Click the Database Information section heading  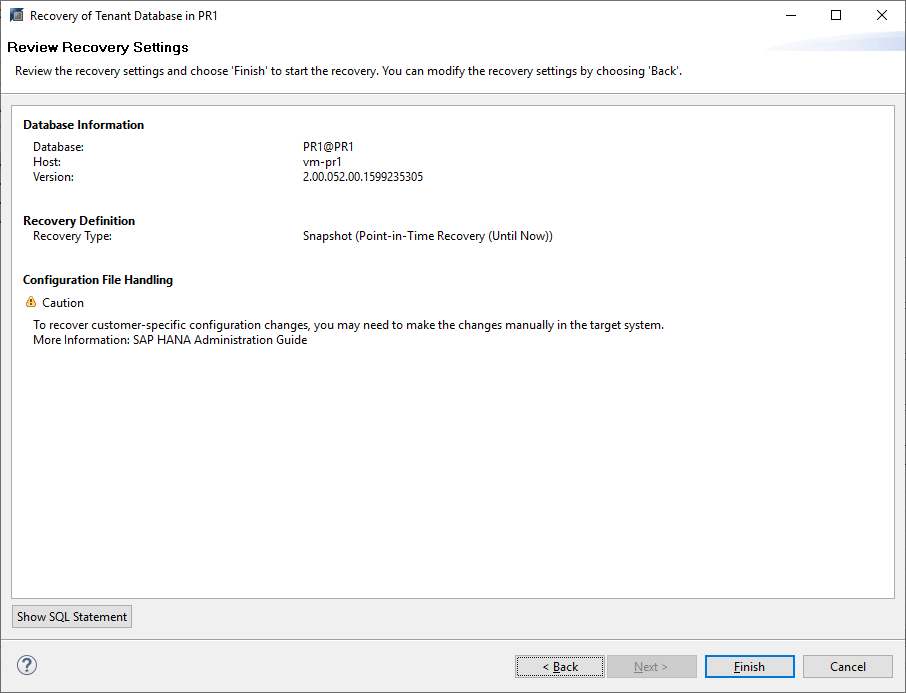[84, 125]
